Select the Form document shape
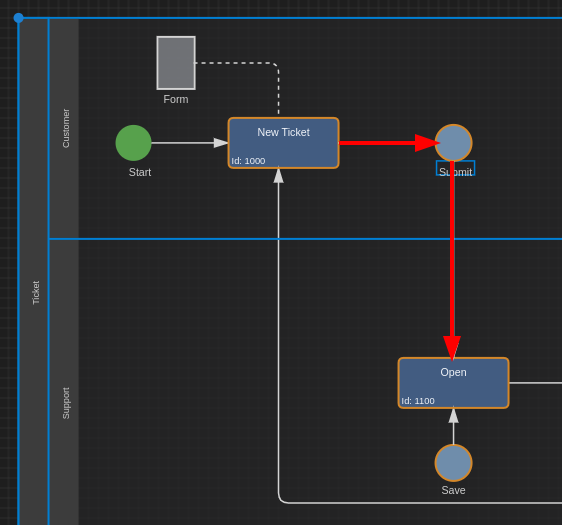 pyautogui.click(x=176, y=63)
